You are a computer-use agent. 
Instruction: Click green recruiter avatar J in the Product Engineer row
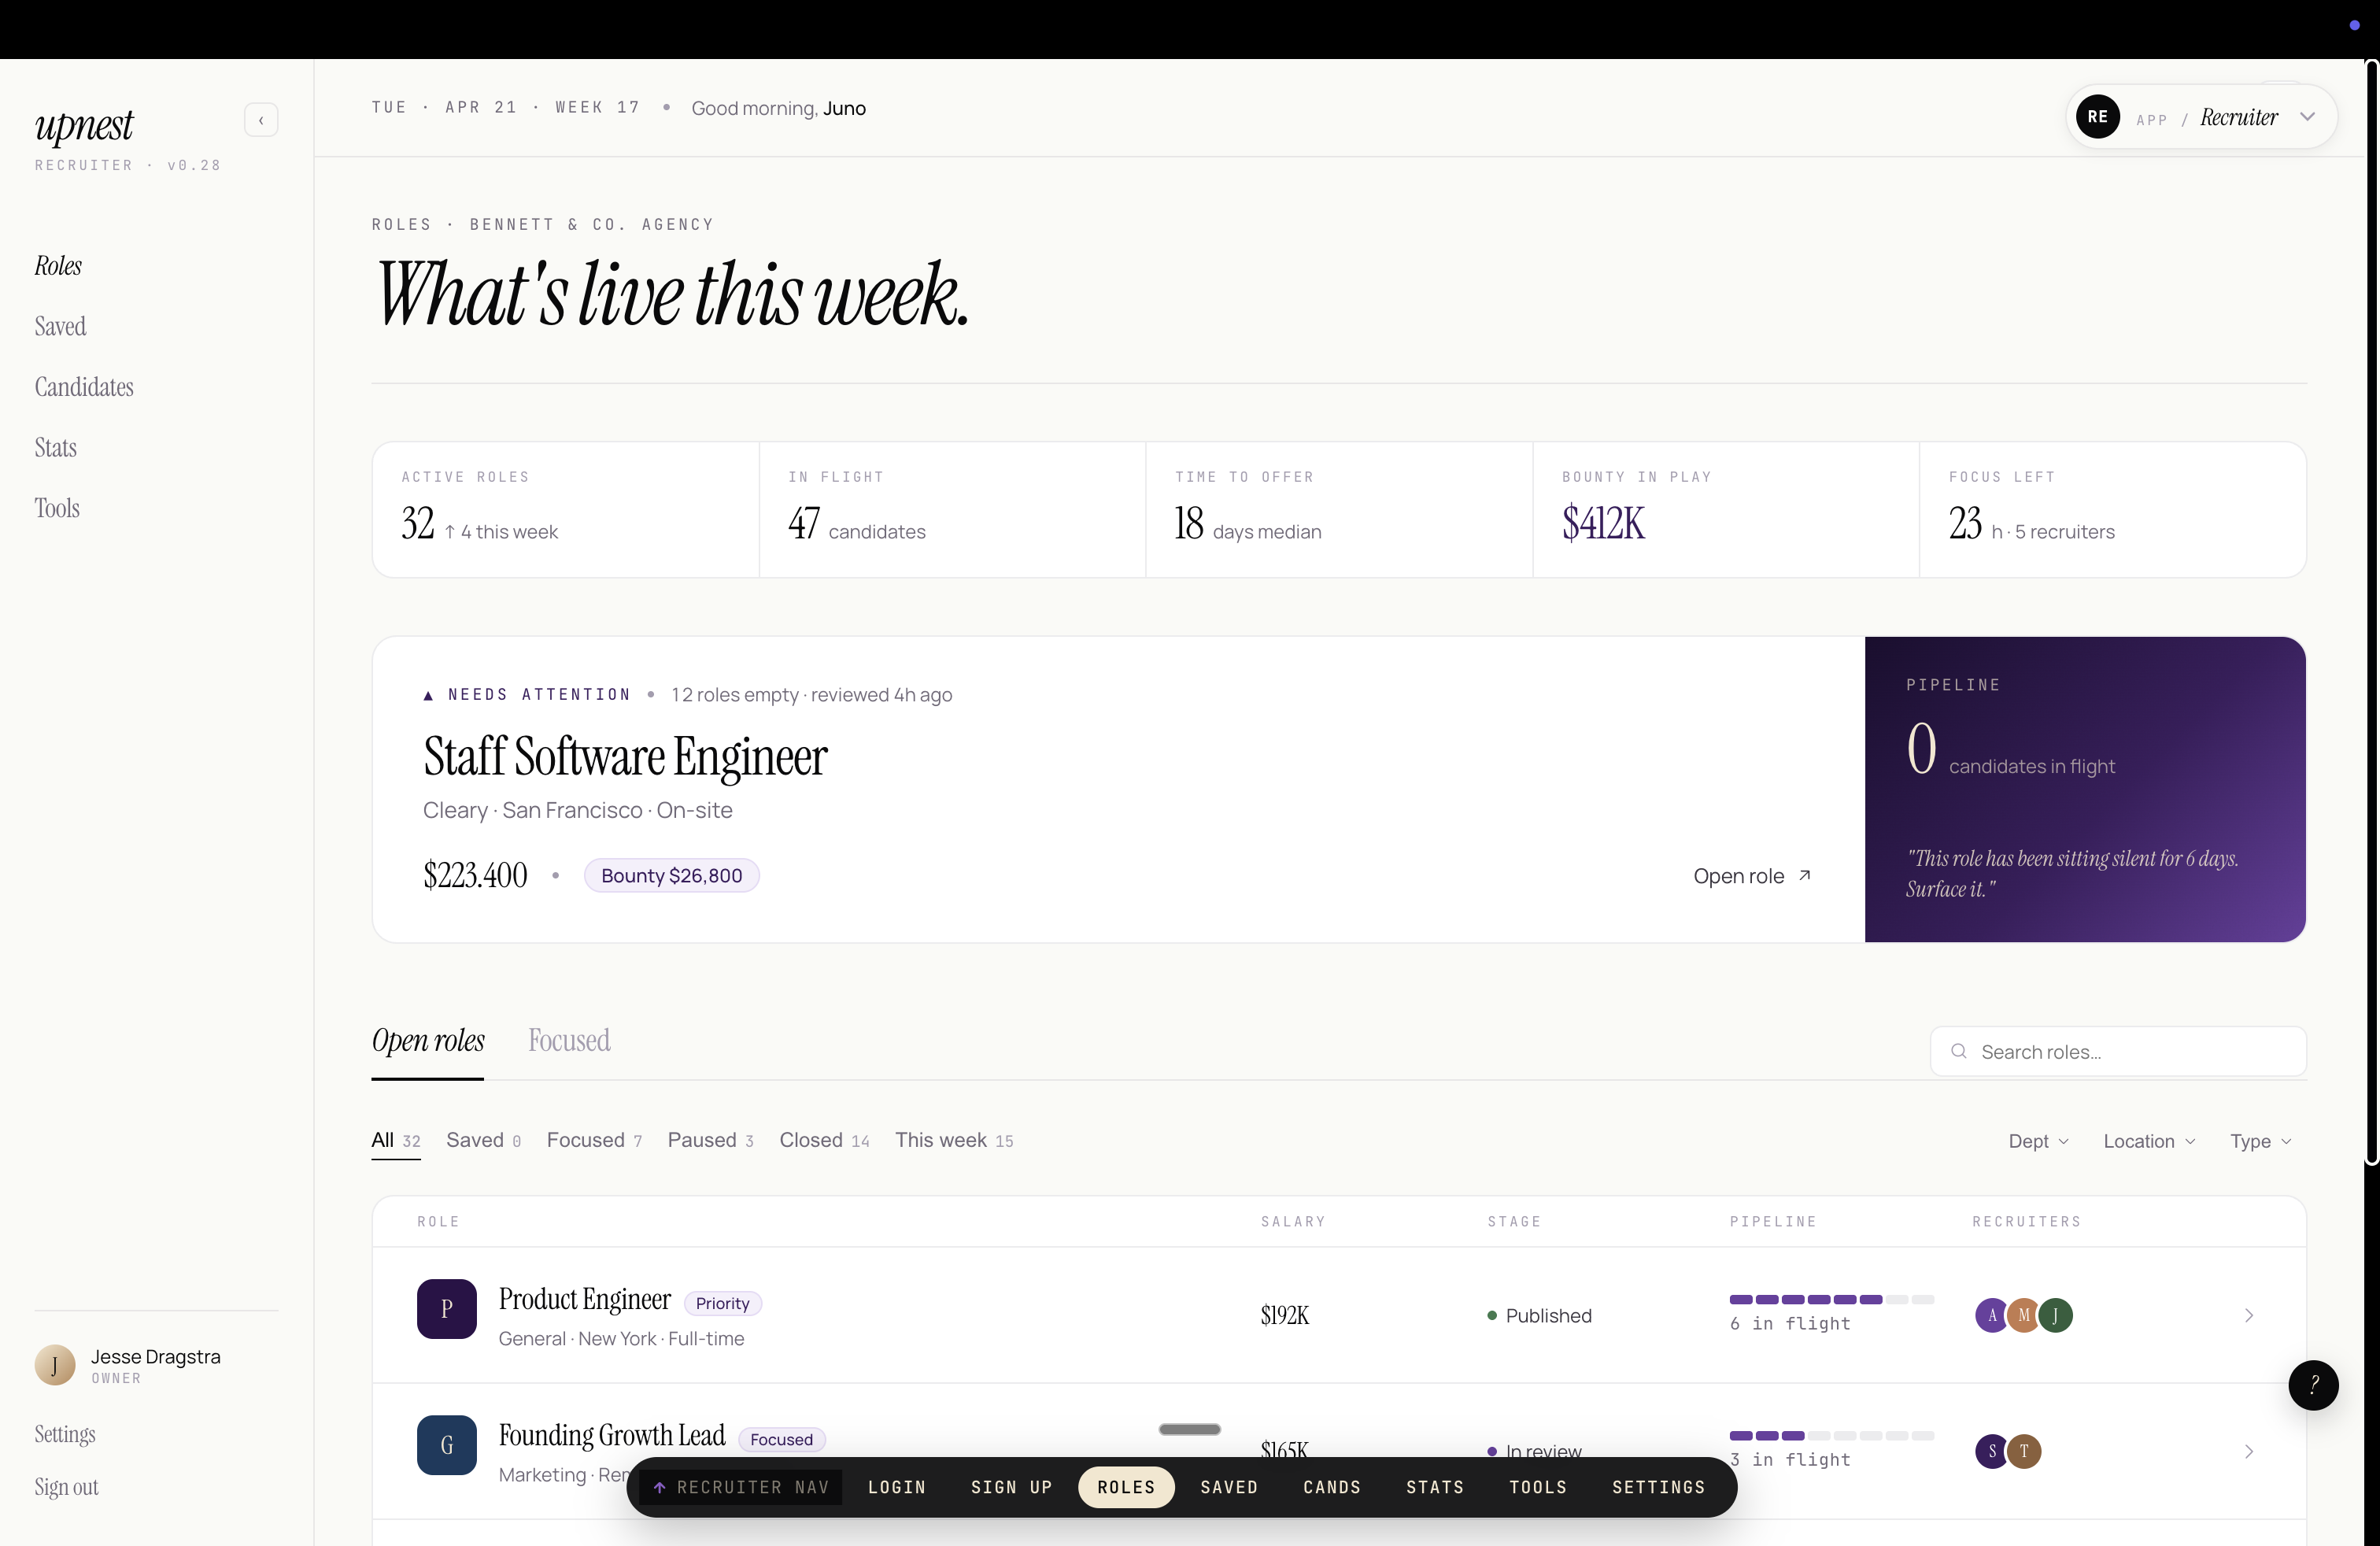tap(2055, 1315)
